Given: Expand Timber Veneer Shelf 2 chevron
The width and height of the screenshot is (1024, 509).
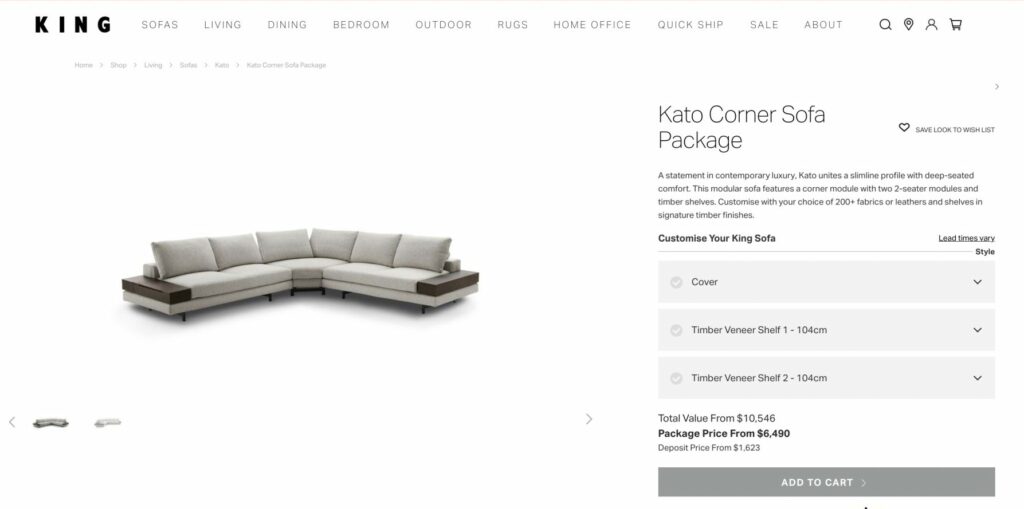Looking at the screenshot, I should pyautogui.click(x=977, y=378).
